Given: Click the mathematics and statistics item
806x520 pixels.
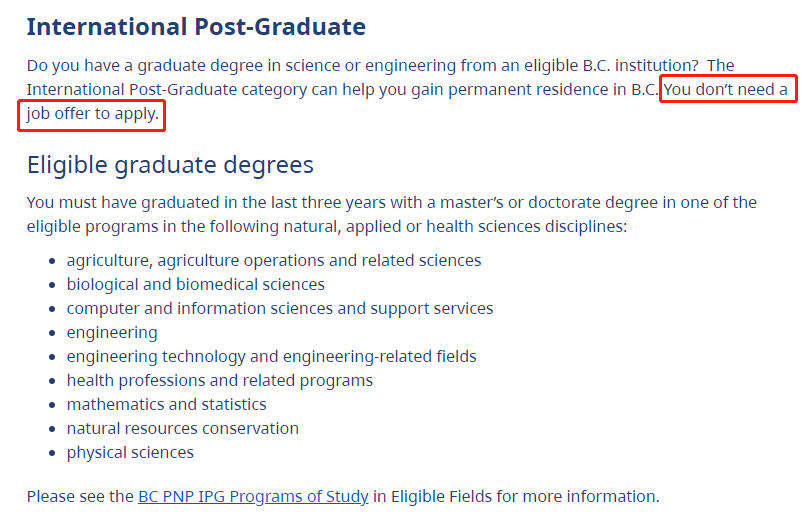Looking at the screenshot, I should pyautogui.click(x=167, y=404).
